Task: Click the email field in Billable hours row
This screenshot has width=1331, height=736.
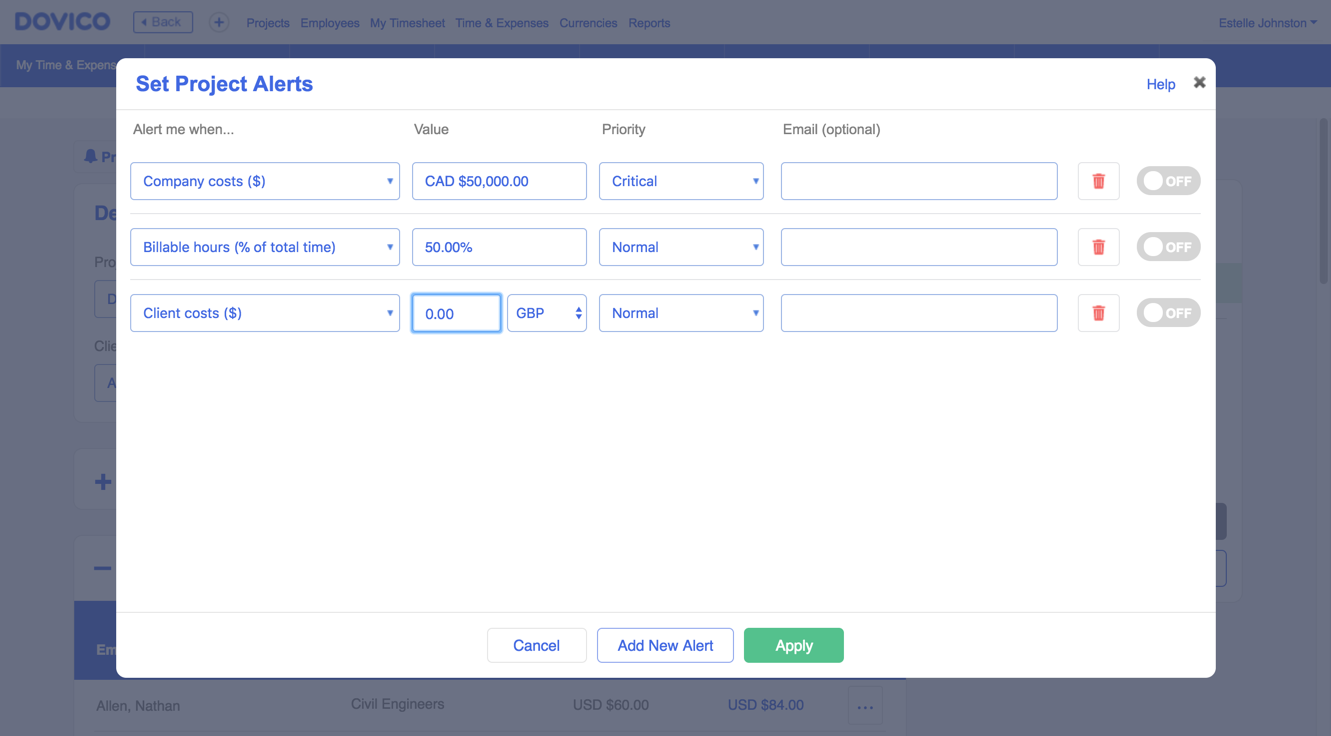Action: [919, 247]
